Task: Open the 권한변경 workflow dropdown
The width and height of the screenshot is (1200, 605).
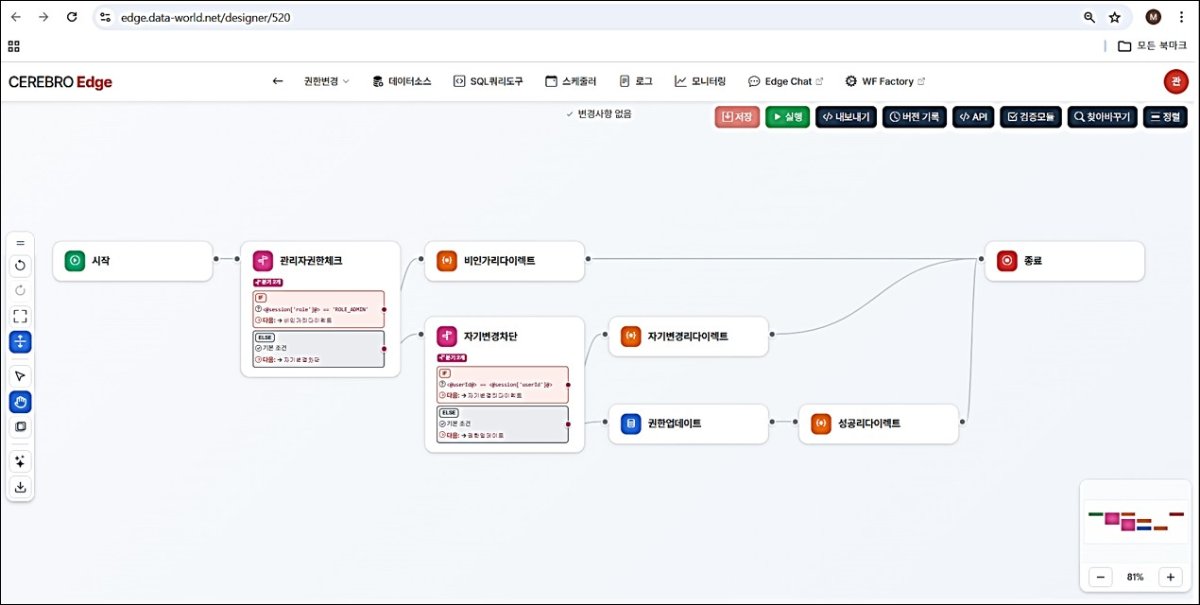Action: click(326, 82)
